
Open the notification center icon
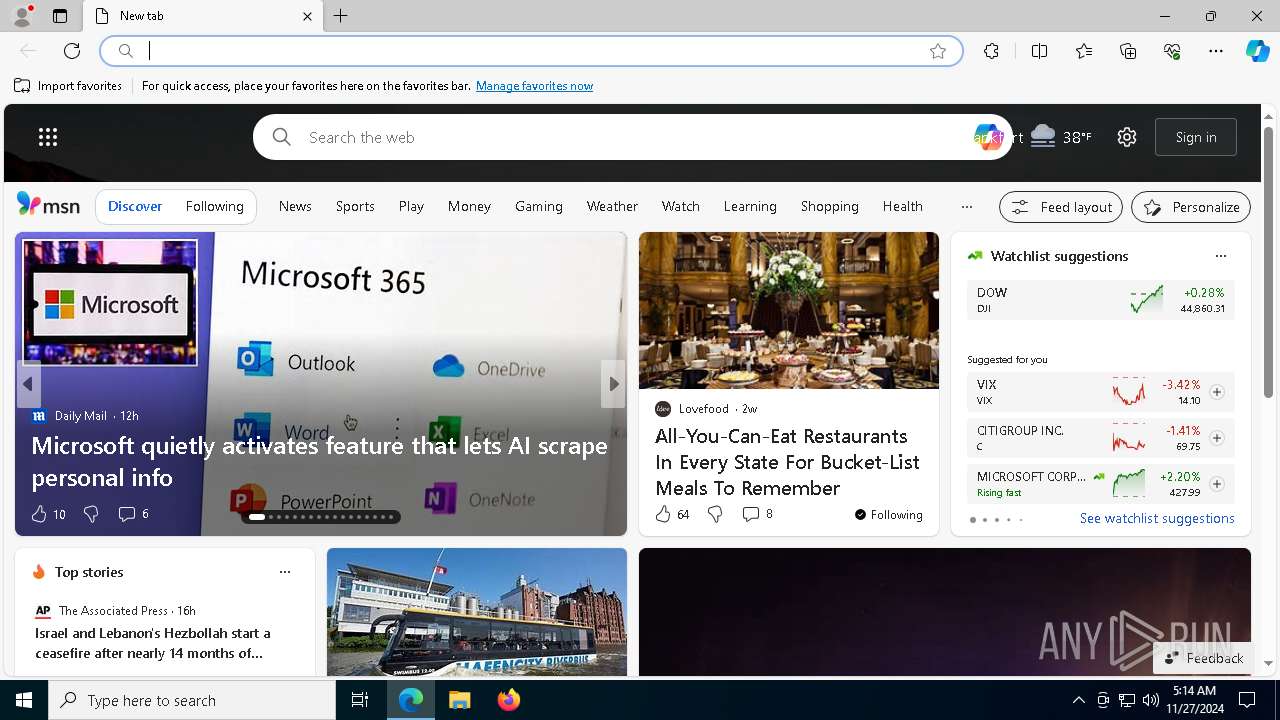(x=1247, y=700)
